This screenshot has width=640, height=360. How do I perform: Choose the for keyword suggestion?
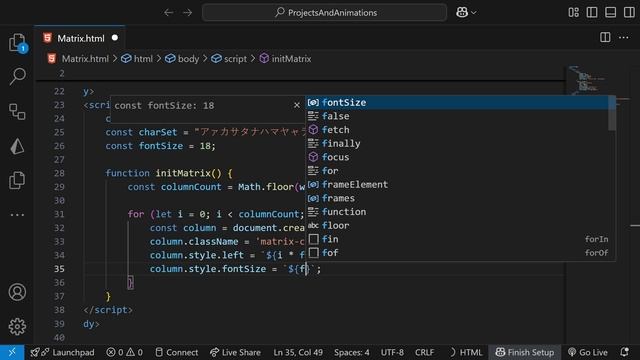point(457,171)
